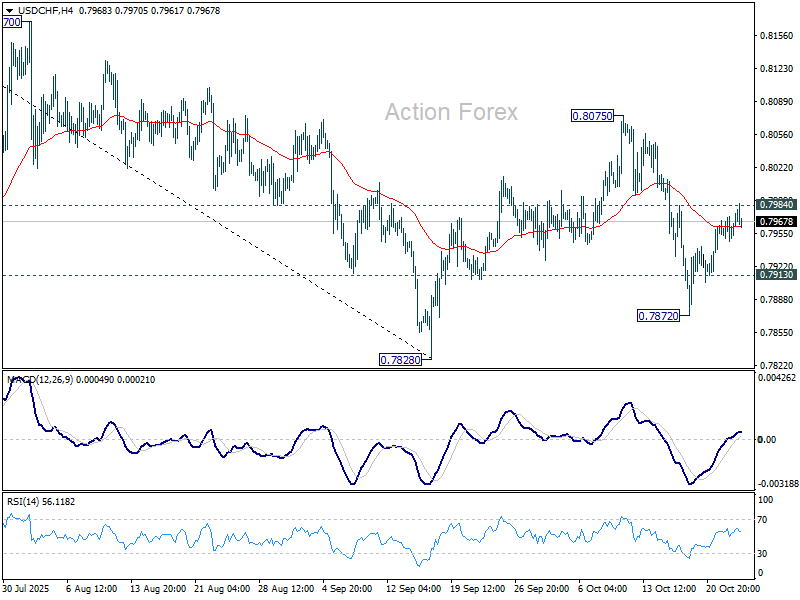The height and width of the screenshot is (600, 800).
Task: Click the 0.79130 level tag on the price axis
Action: pos(776,275)
